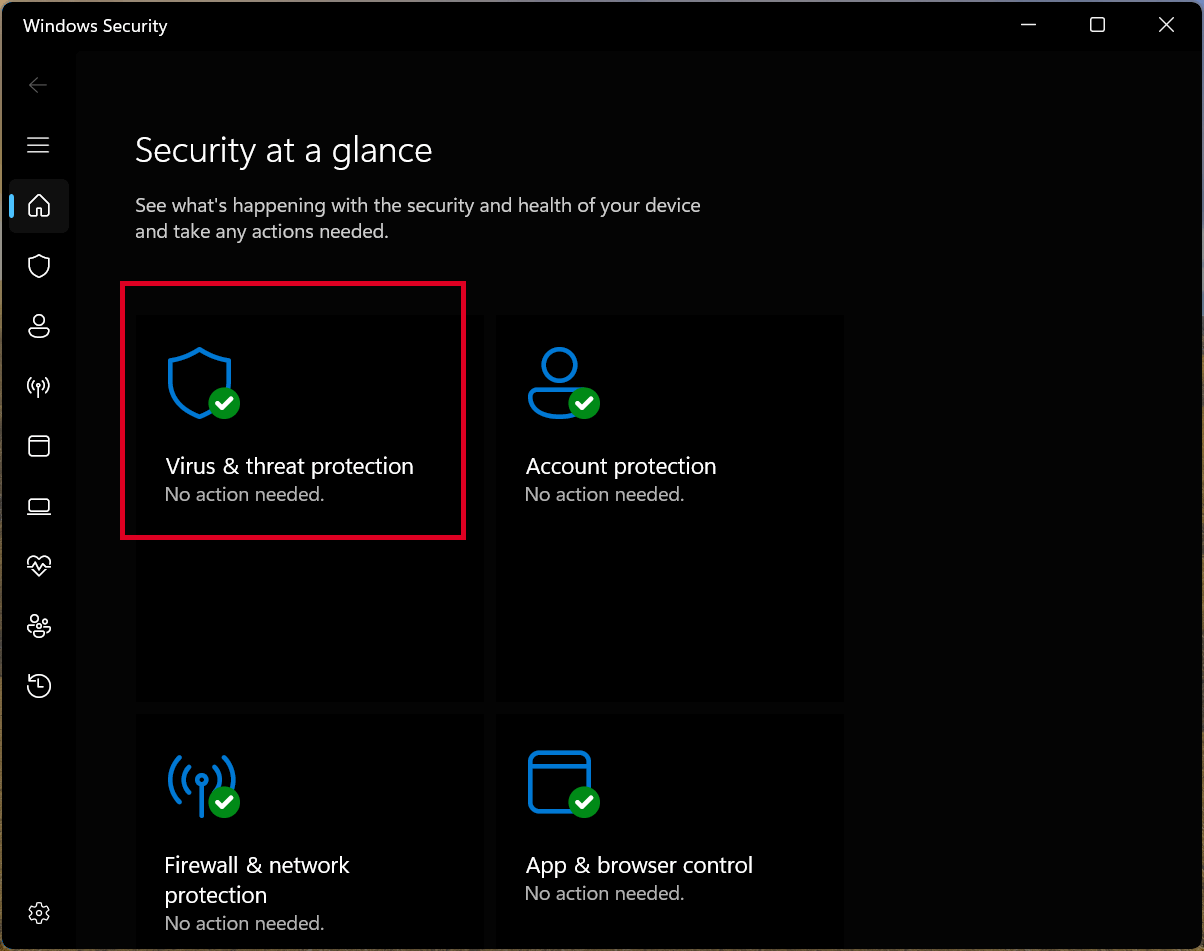Click the Family options sidebar icon
This screenshot has width=1204, height=951.
(x=38, y=626)
